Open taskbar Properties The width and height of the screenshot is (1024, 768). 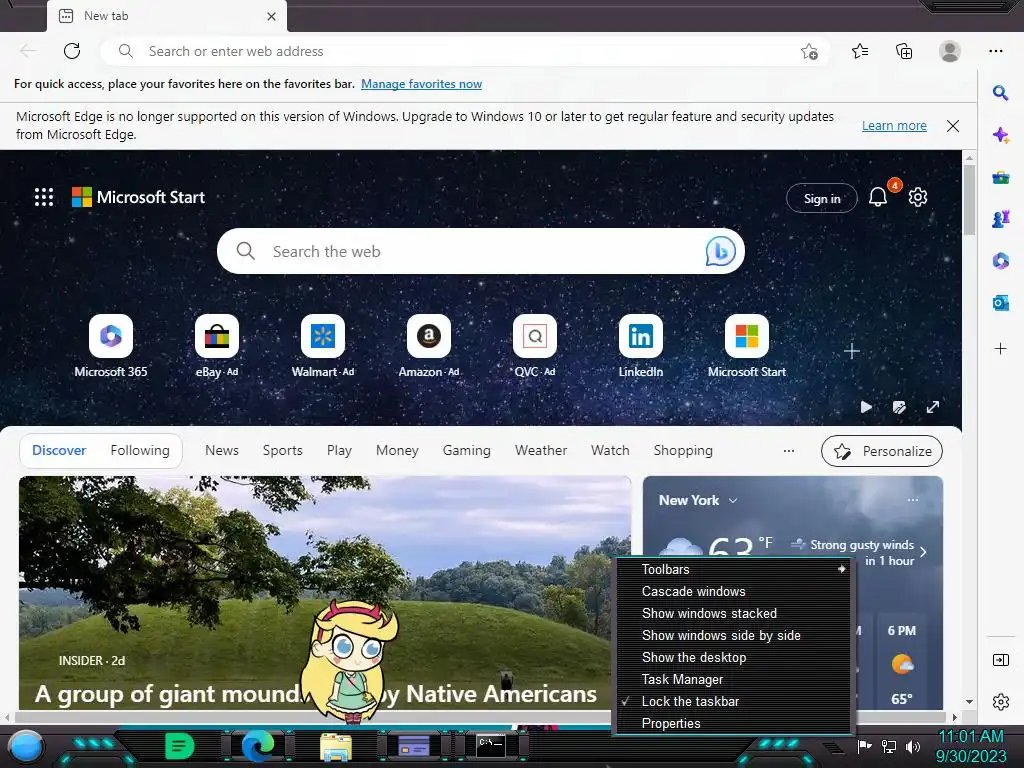(x=735, y=724)
